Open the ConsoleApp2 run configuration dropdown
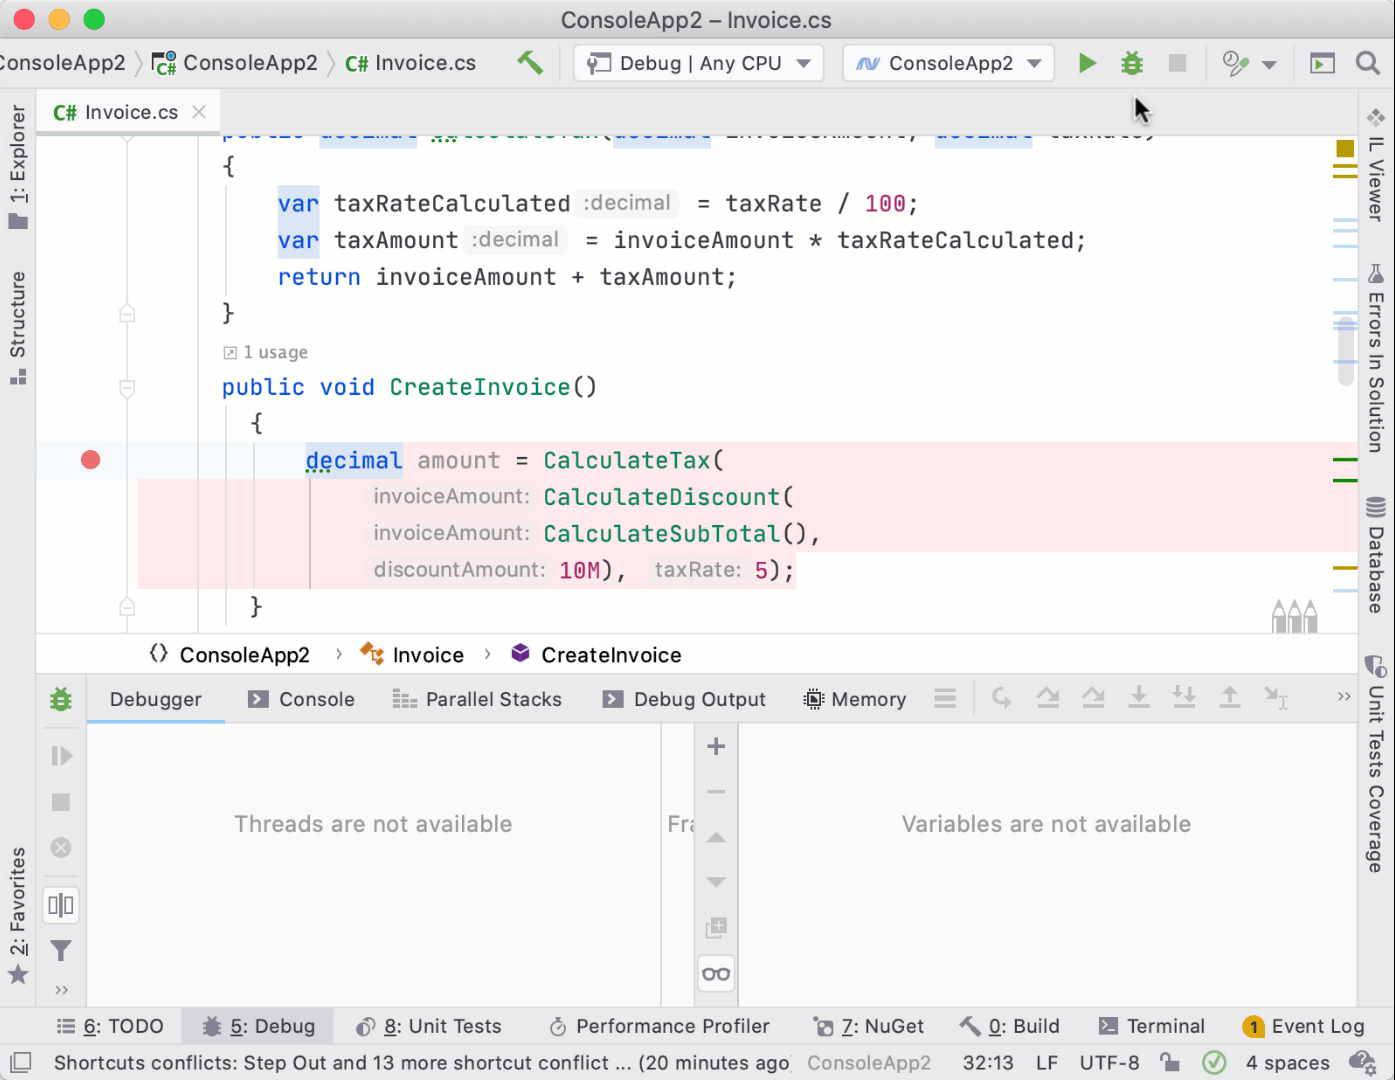The height and width of the screenshot is (1080, 1395). 946,62
